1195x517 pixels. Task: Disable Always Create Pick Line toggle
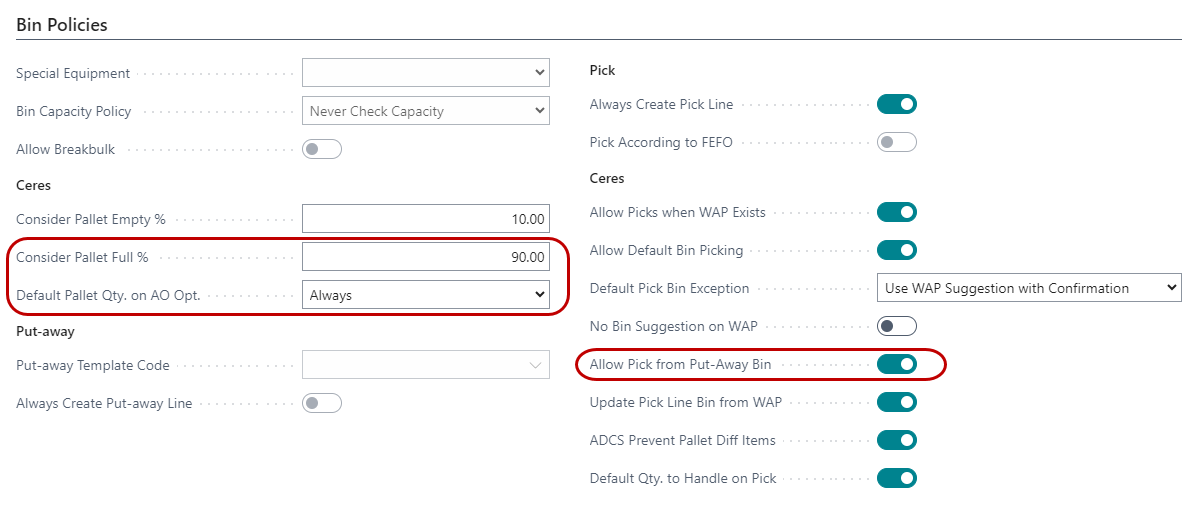pyautogui.click(x=896, y=104)
